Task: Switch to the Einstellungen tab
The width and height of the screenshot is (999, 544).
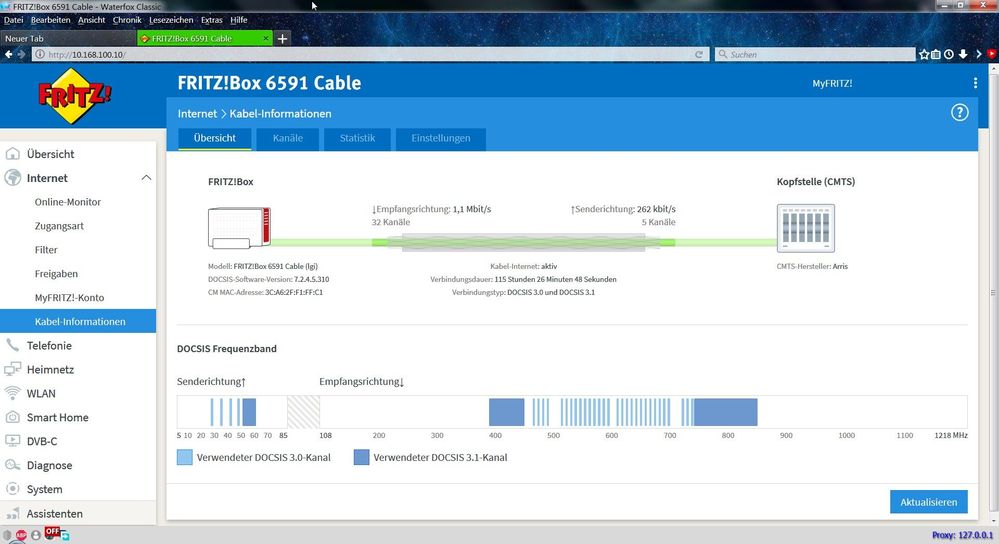Action: coord(441,138)
